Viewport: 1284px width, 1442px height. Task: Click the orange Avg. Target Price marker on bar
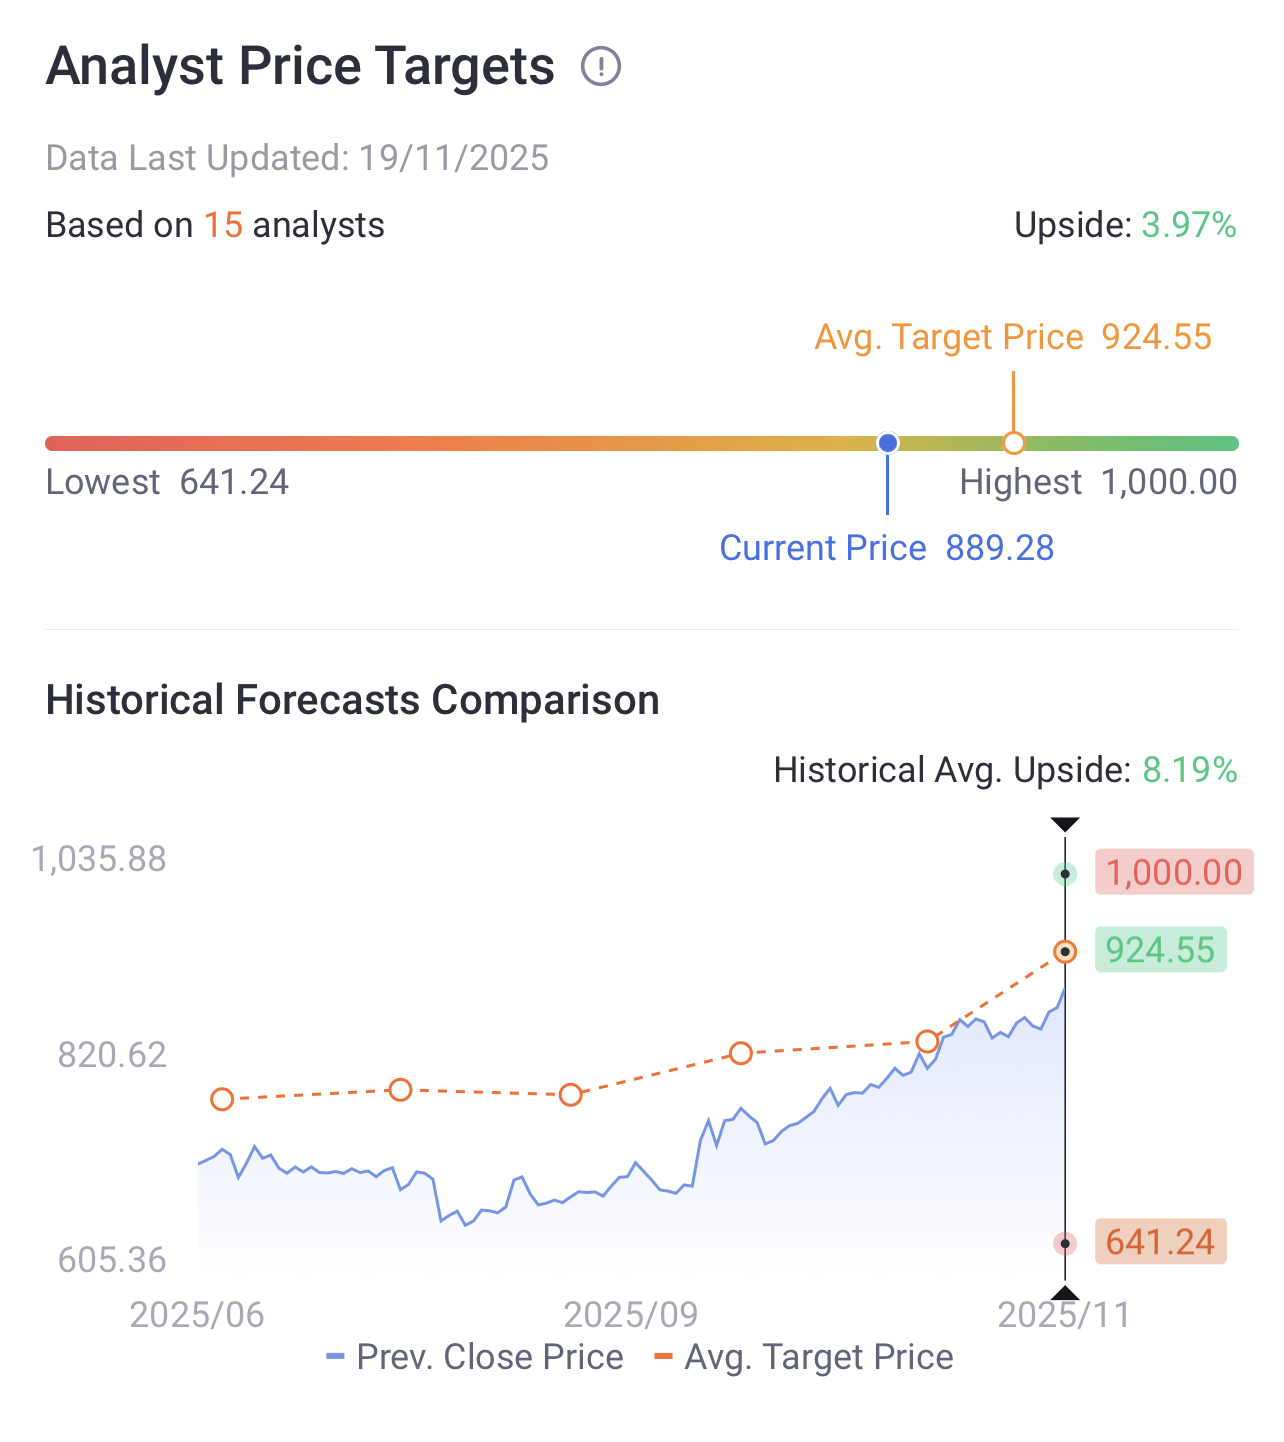pyautogui.click(x=1013, y=443)
